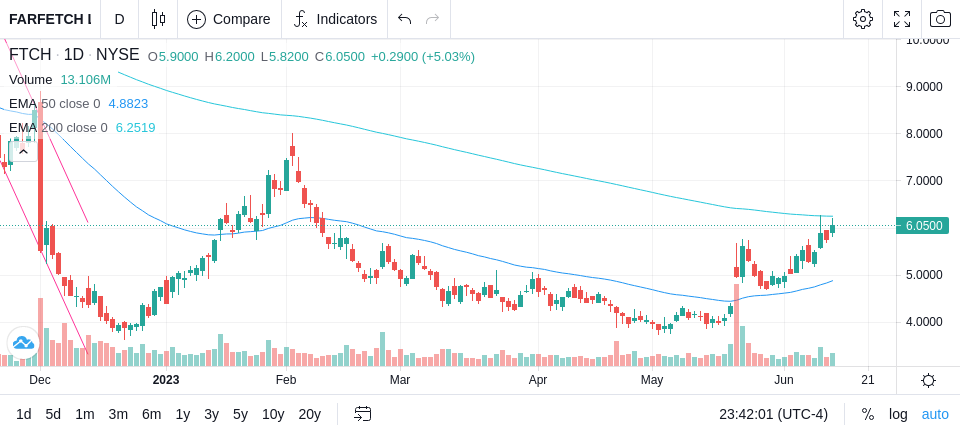This screenshot has width=960, height=433.
Task: Click the 2023 label on the time axis
Action: click(166, 380)
